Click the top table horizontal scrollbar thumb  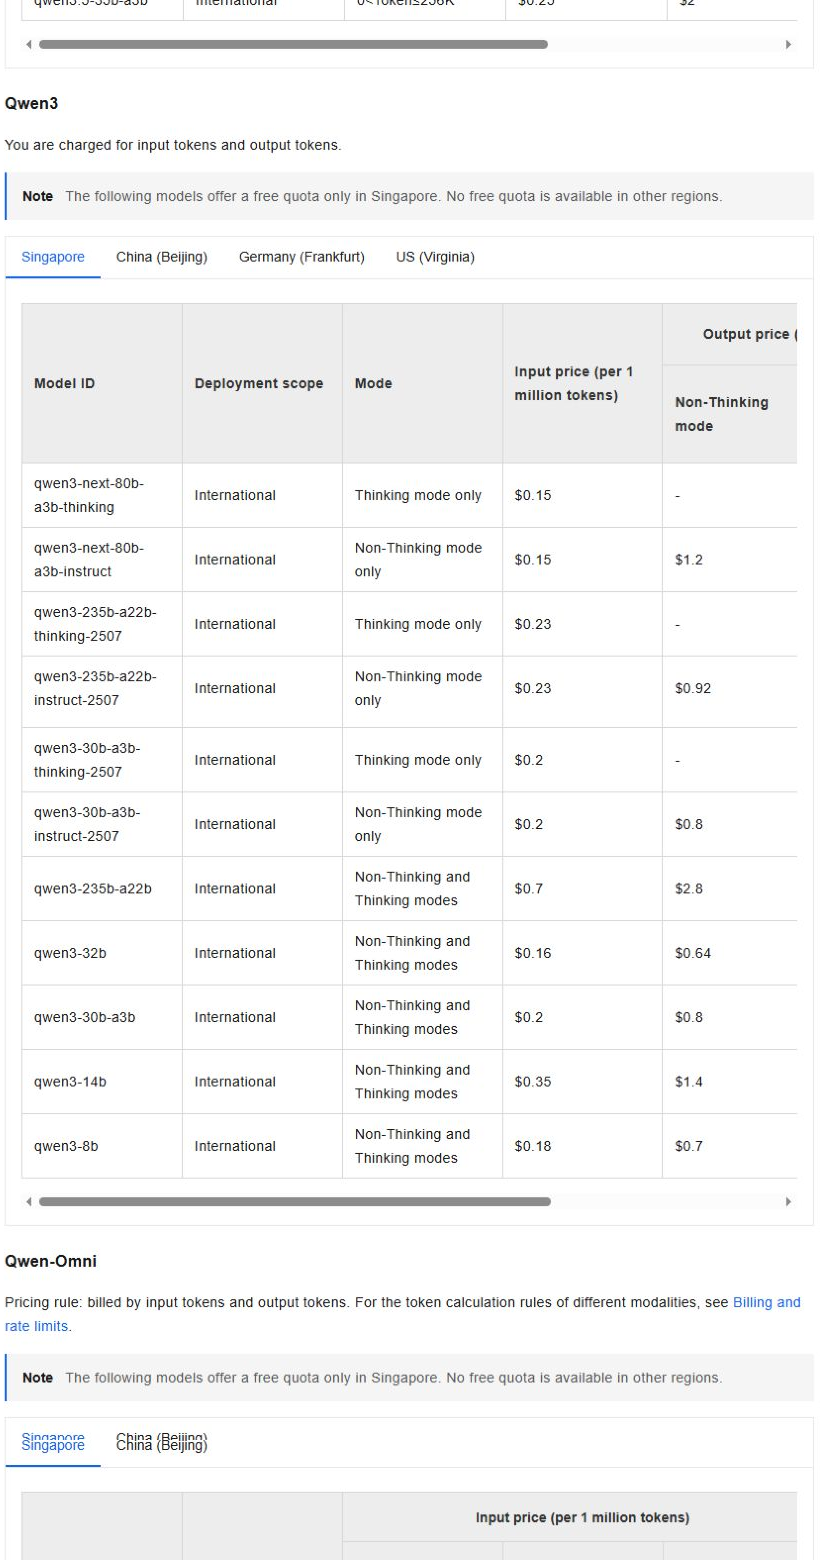[x=293, y=45]
